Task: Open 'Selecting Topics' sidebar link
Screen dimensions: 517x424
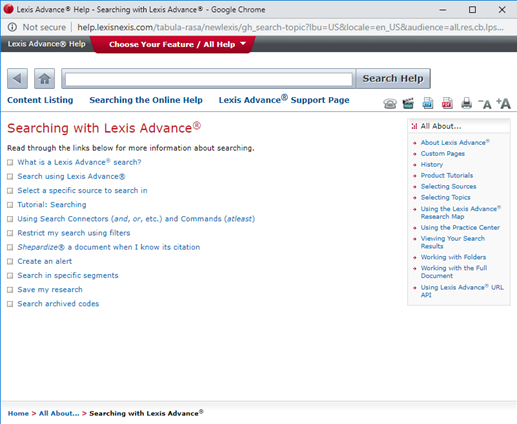Action: point(445,198)
